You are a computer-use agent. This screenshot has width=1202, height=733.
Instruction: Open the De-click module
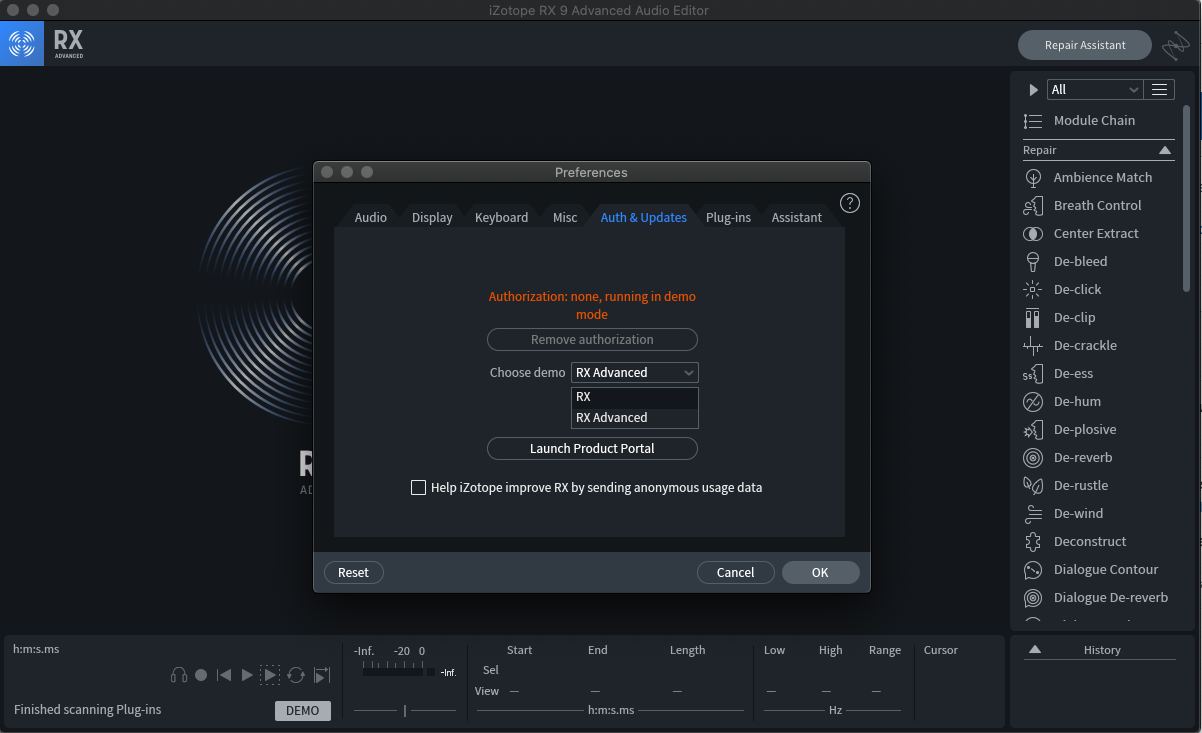[1077, 289]
